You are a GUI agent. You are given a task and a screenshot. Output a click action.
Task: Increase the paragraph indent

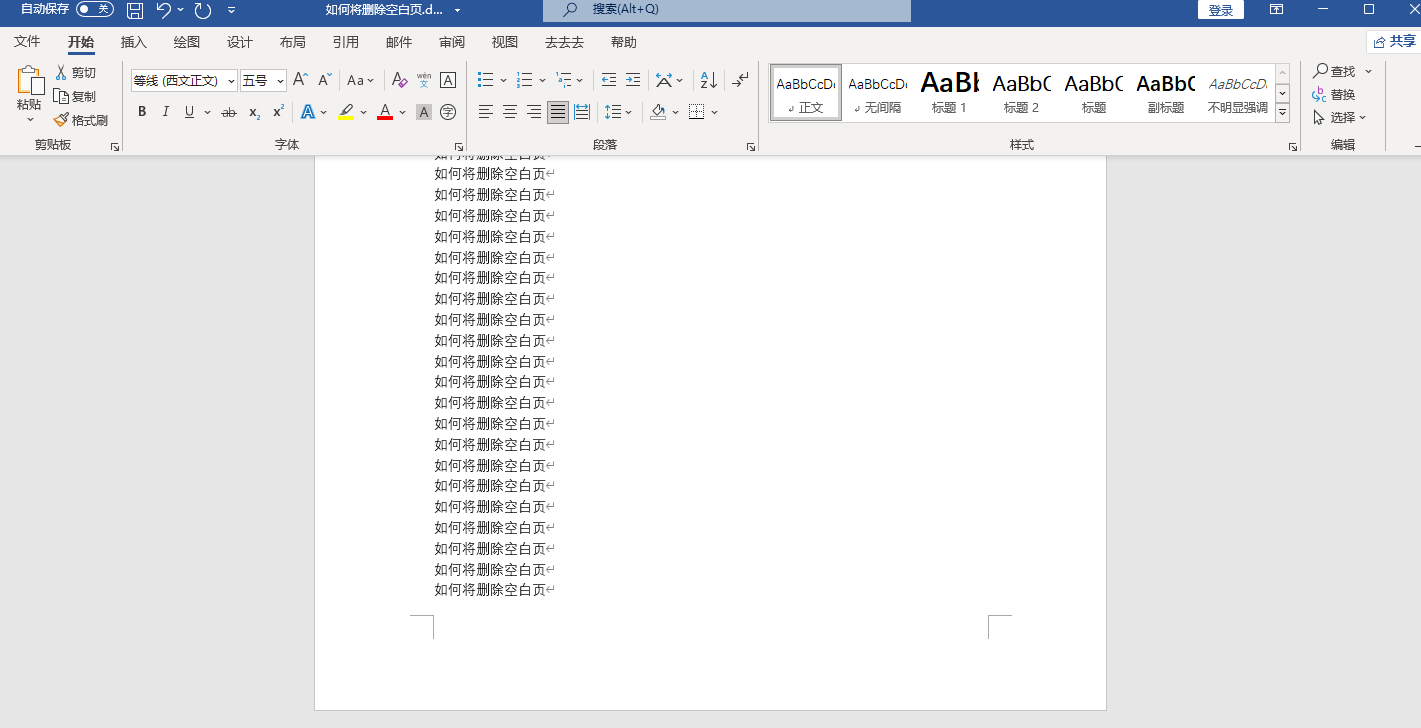tap(633, 80)
